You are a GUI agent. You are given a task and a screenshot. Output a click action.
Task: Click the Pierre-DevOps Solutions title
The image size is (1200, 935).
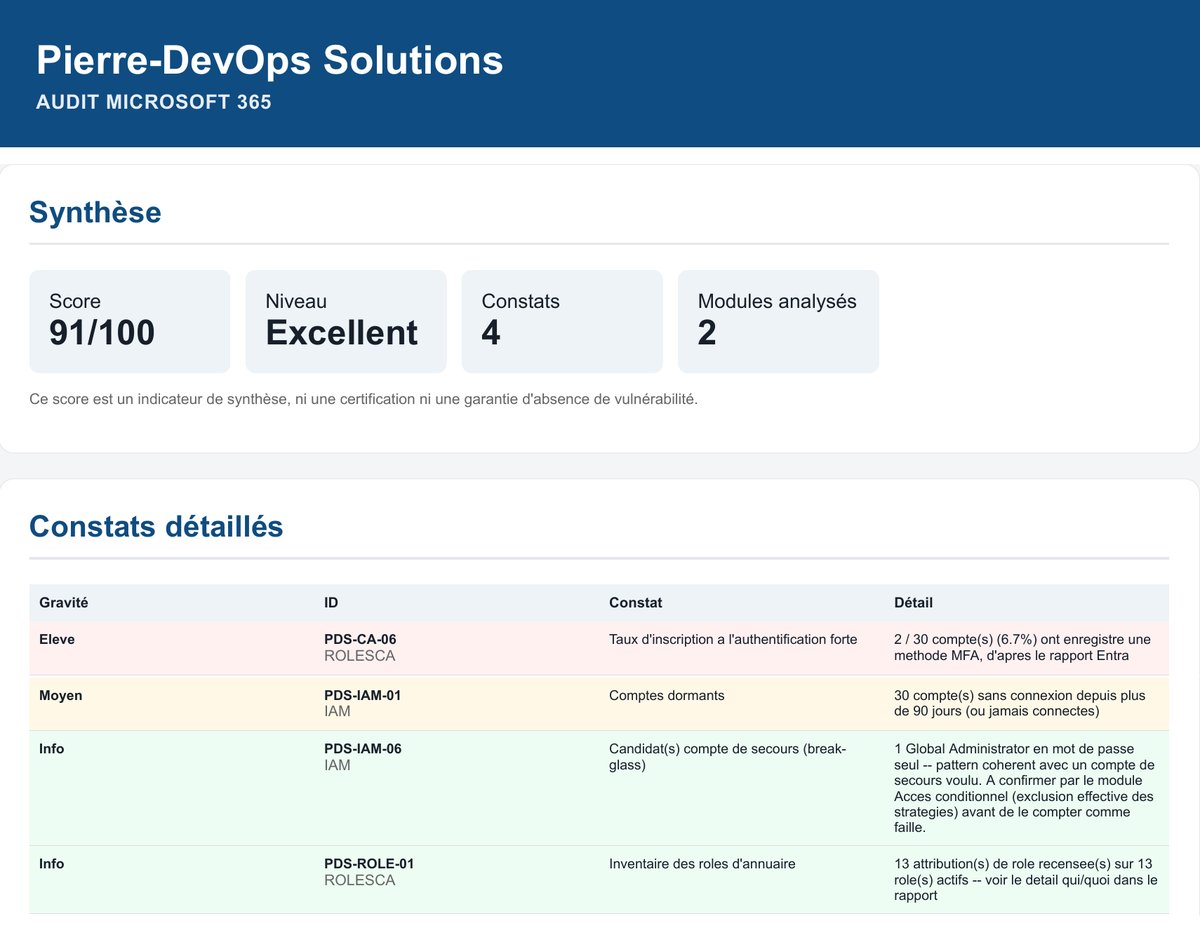[x=270, y=61]
